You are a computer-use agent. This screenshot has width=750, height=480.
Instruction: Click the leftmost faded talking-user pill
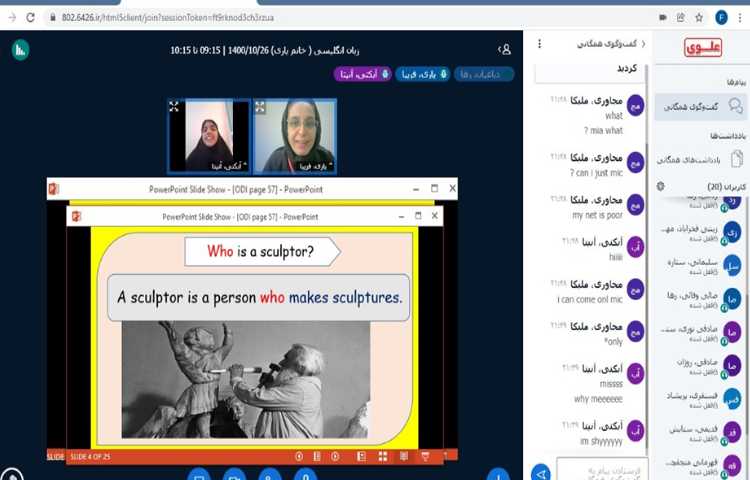pyautogui.click(x=484, y=74)
